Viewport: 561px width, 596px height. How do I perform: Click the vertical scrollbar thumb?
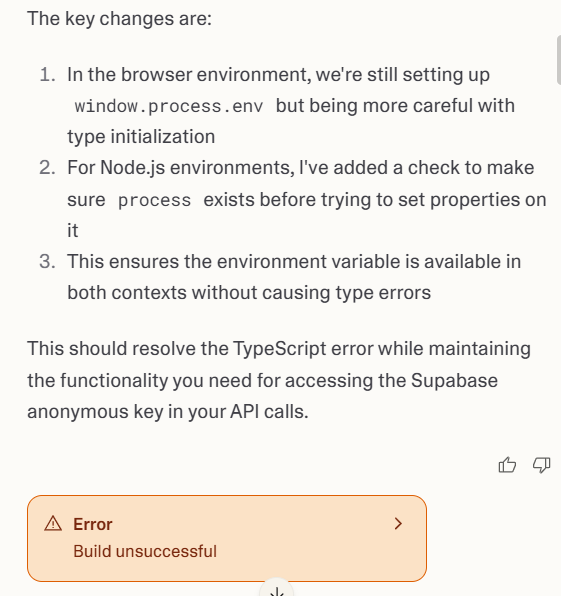(558, 60)
